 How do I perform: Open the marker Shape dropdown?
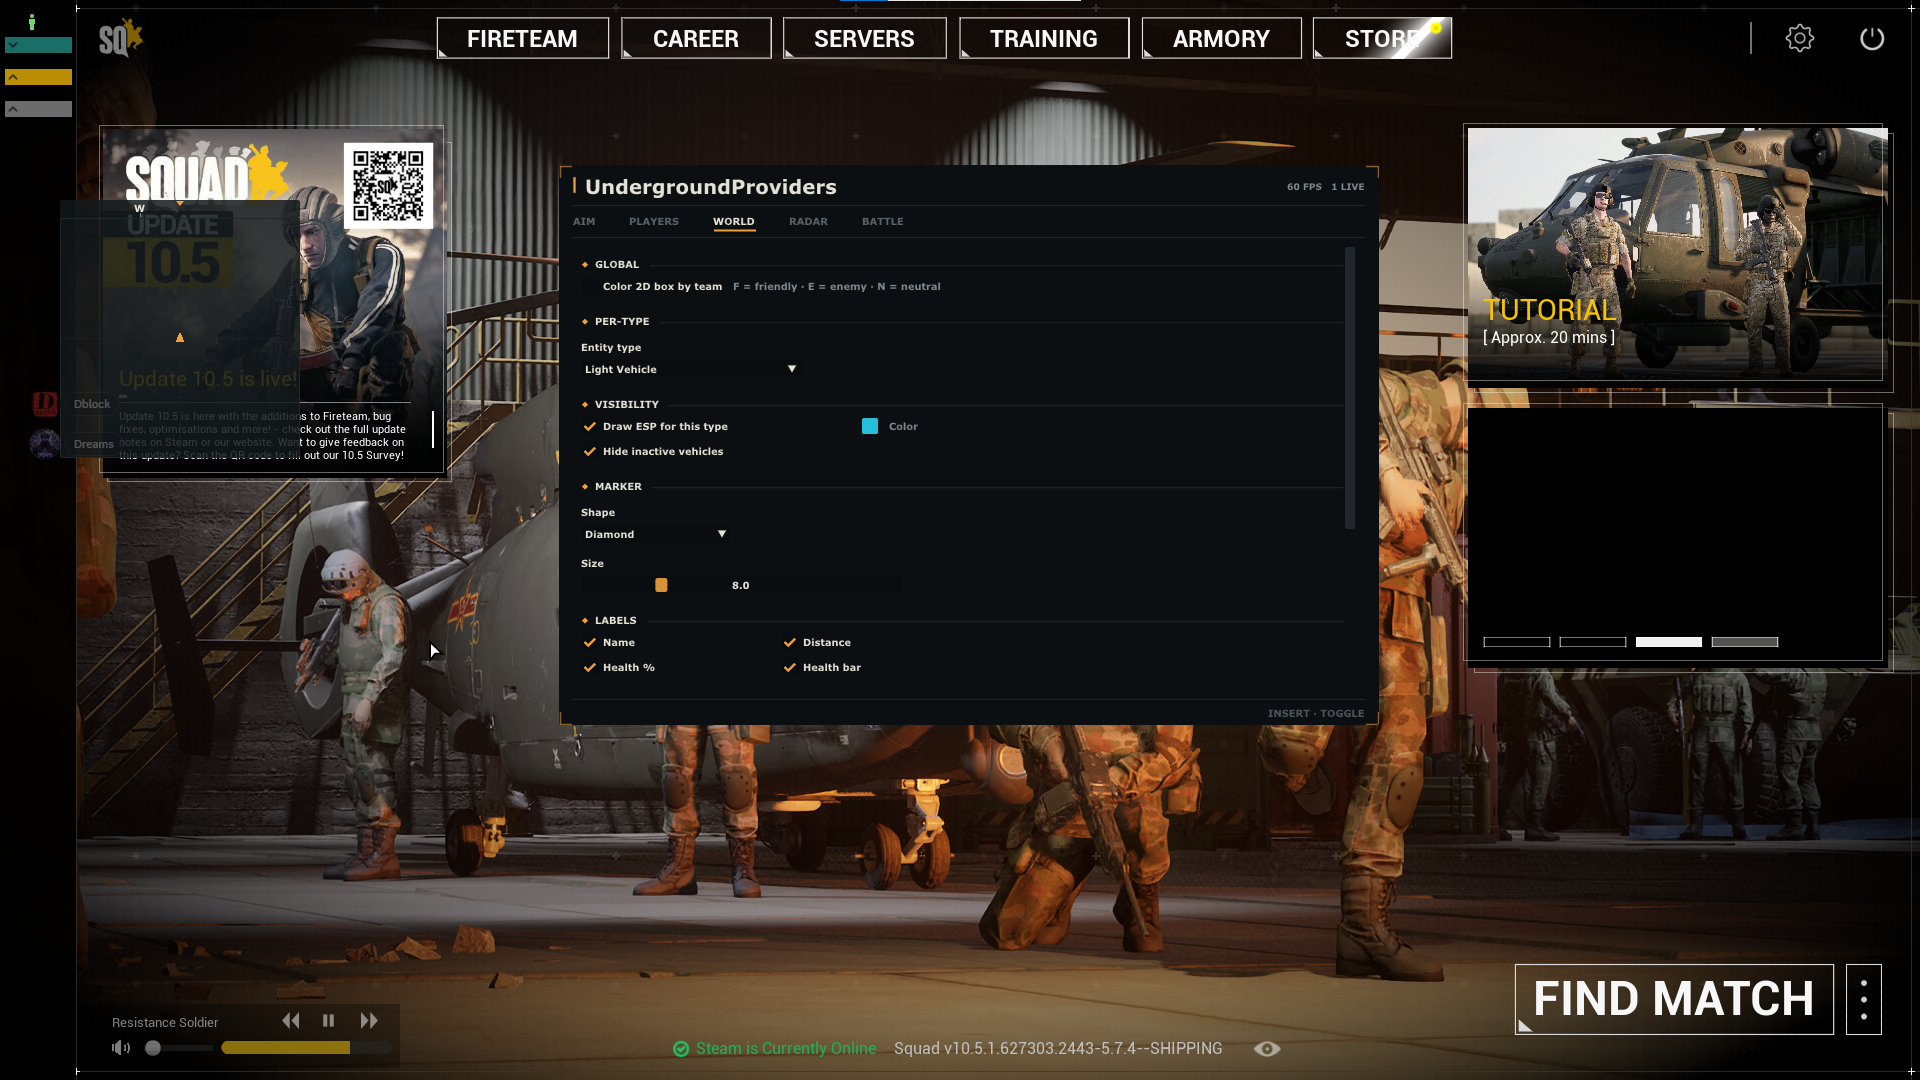pos(655,535)
